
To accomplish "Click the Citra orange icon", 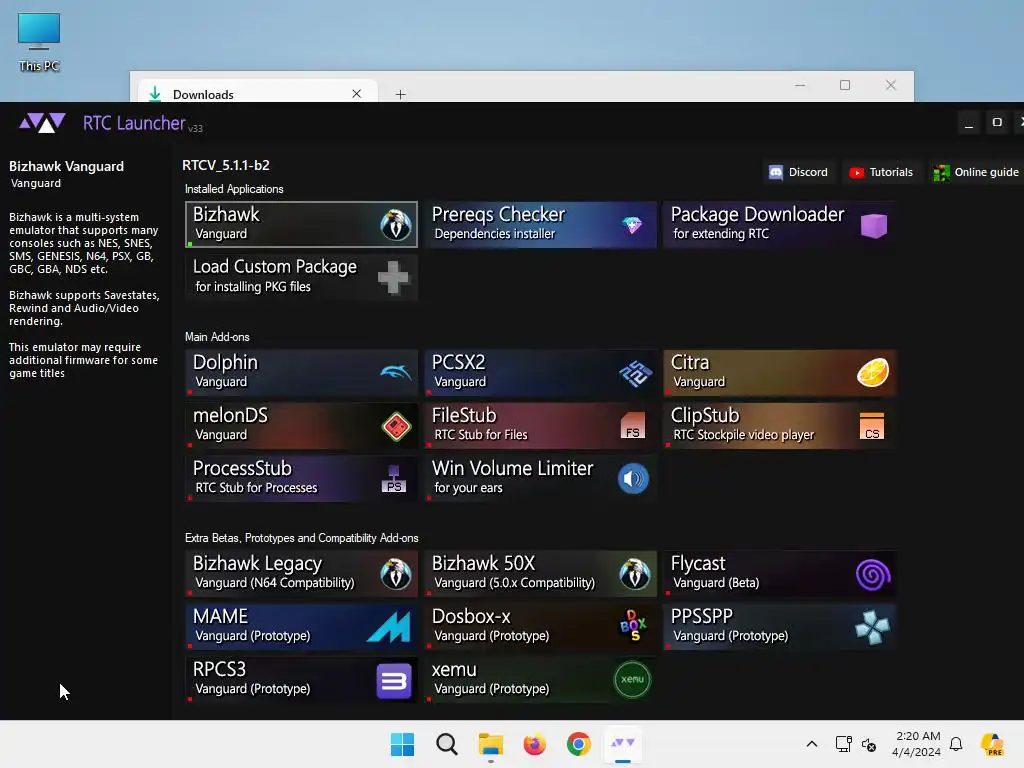I will (873, 373).
